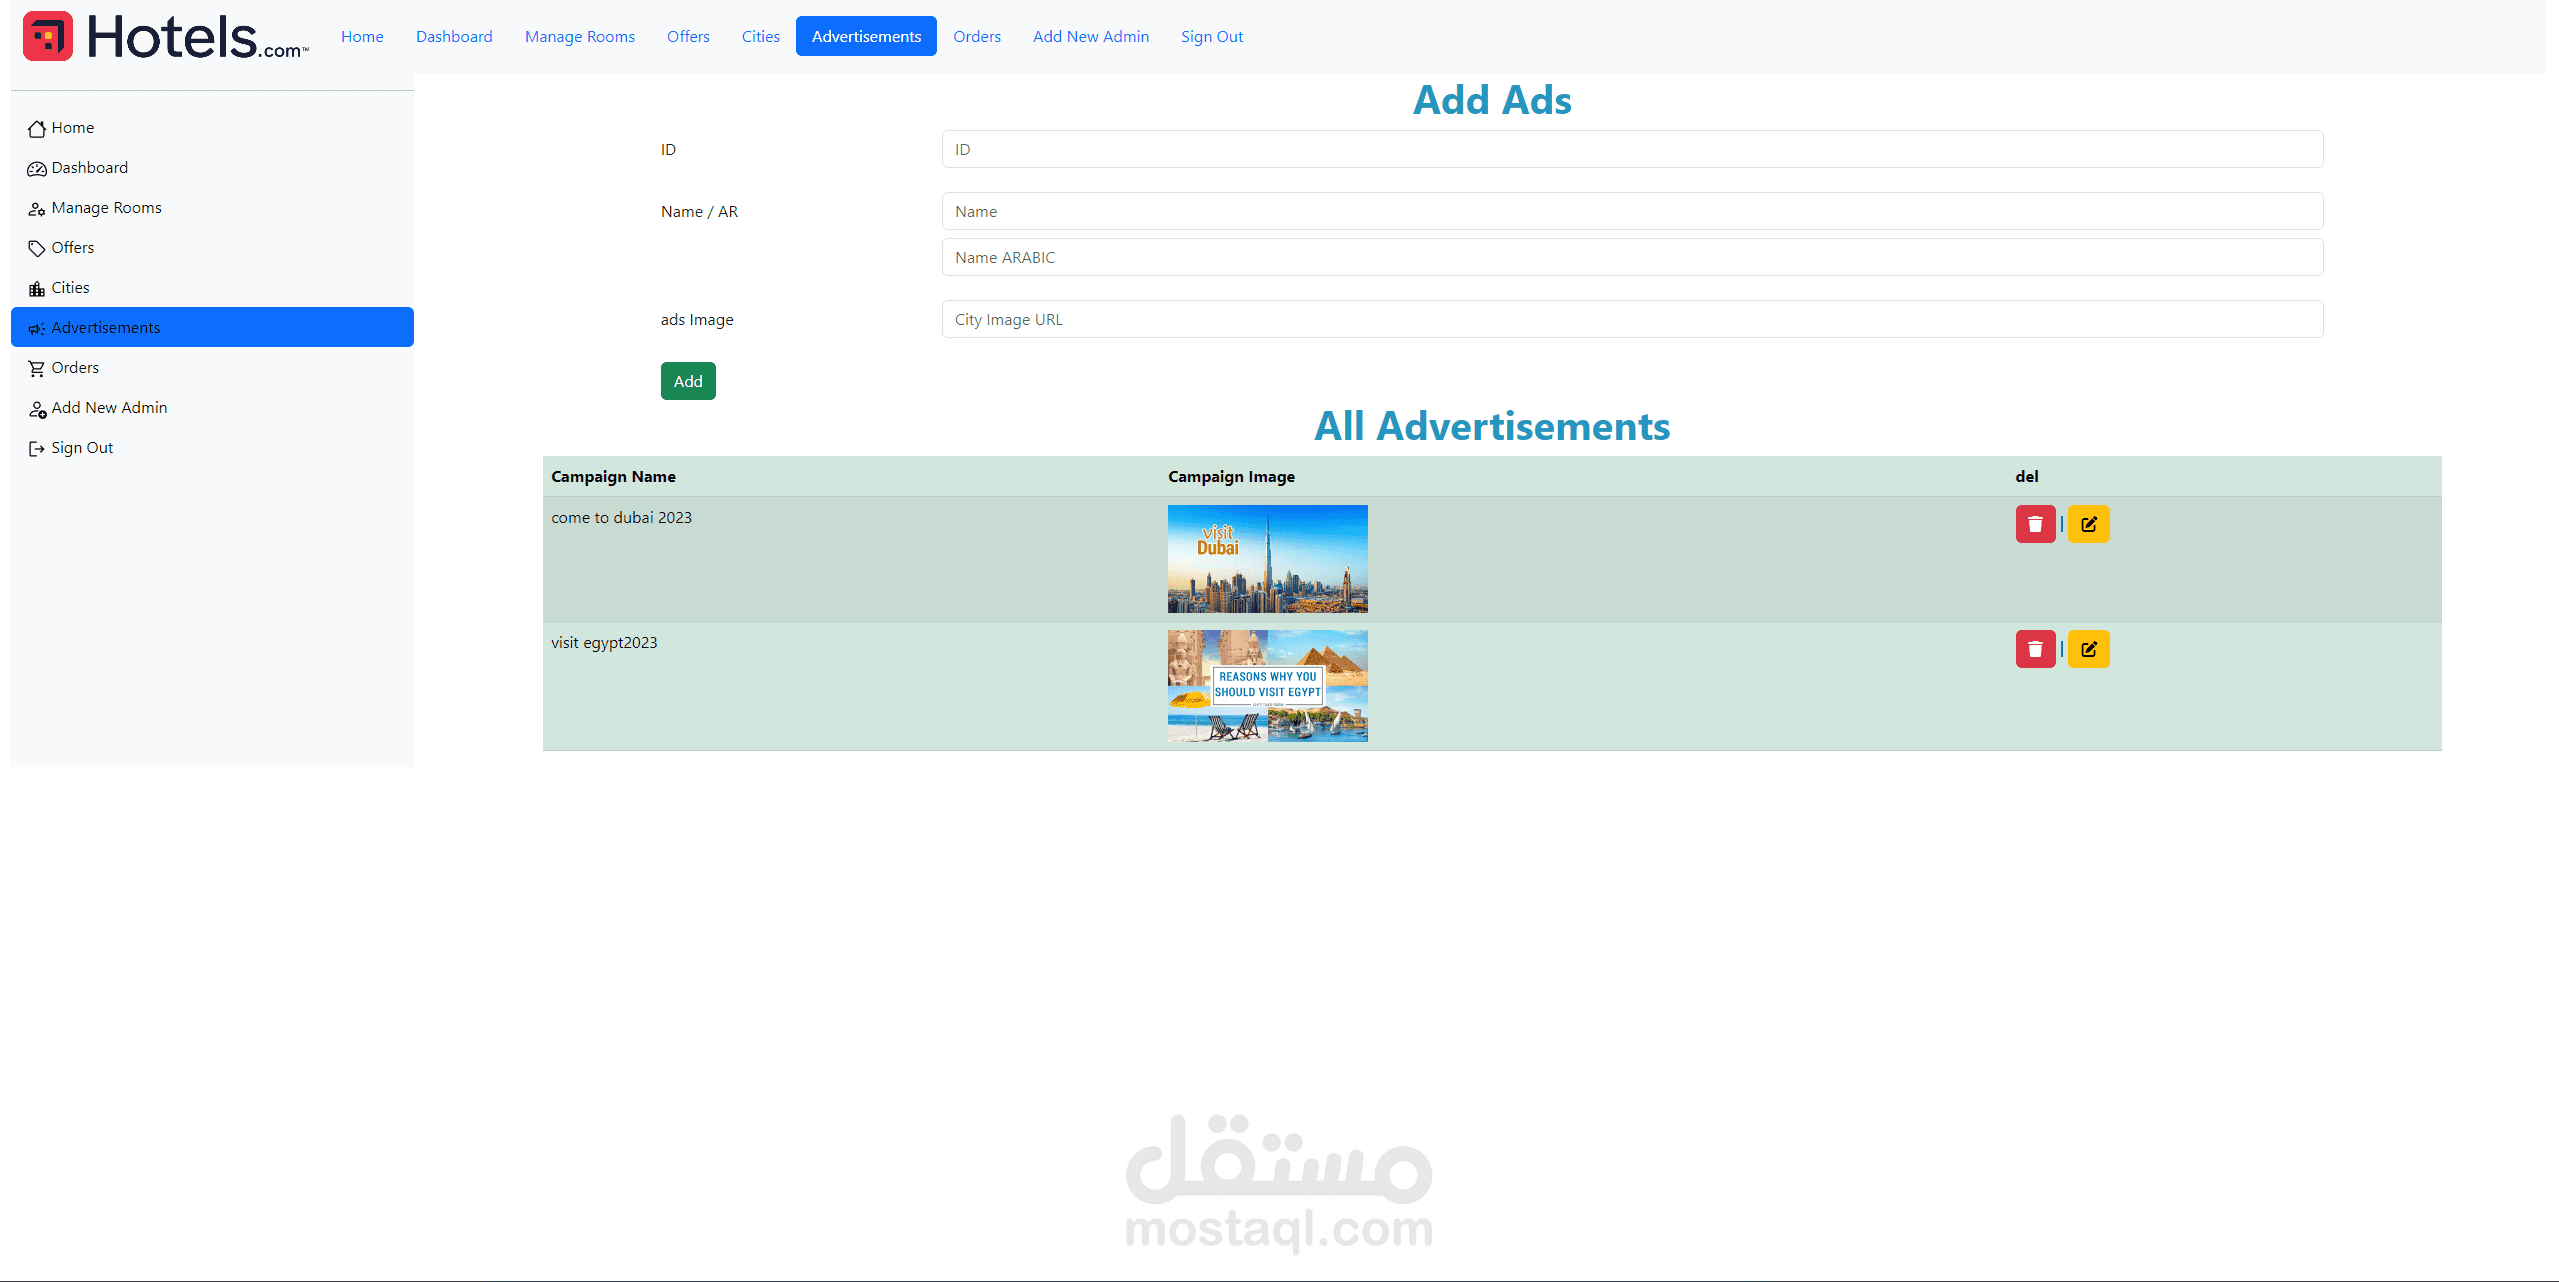
Task: Open Home from the sidebar house icon
Action: [x=62, y=128]
